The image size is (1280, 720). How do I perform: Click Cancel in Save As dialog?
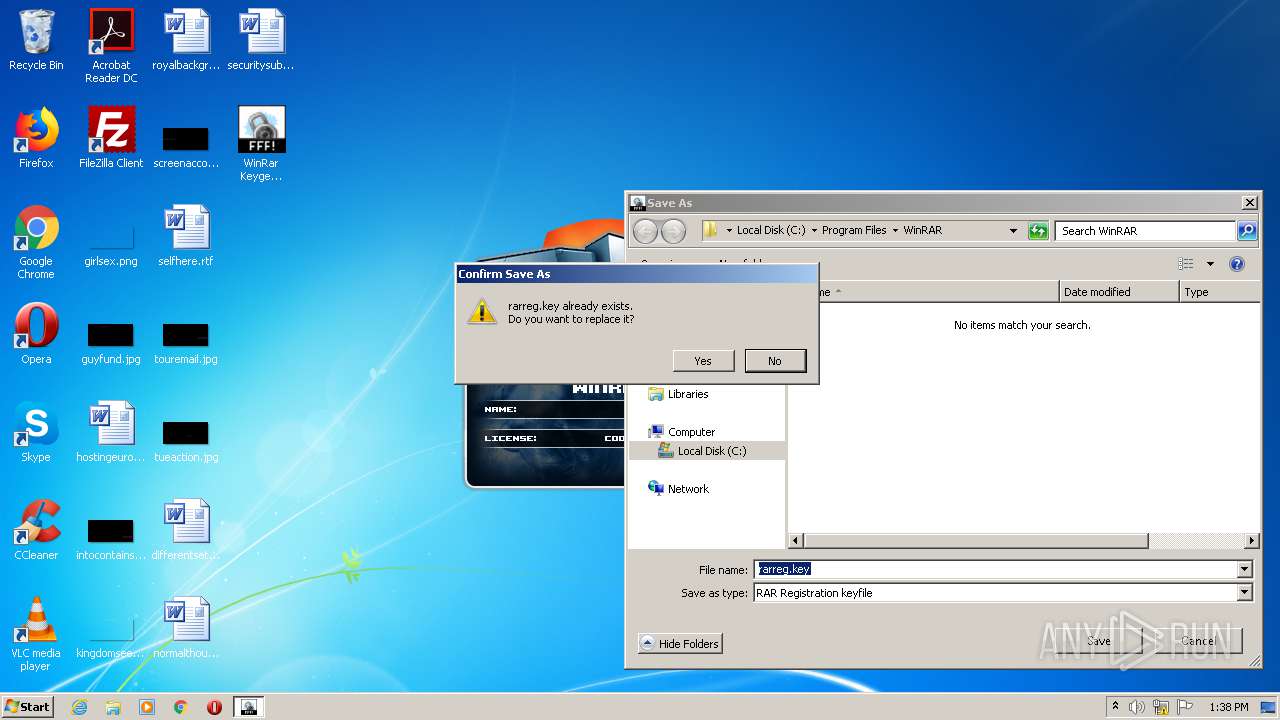pyautogui.click(x=1198, y=641)
